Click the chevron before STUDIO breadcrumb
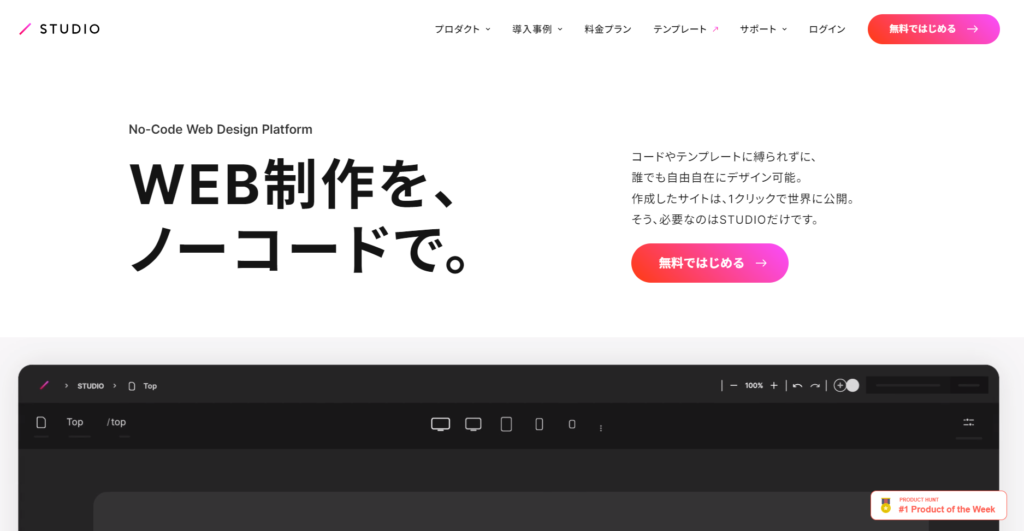 click(66, 386)
